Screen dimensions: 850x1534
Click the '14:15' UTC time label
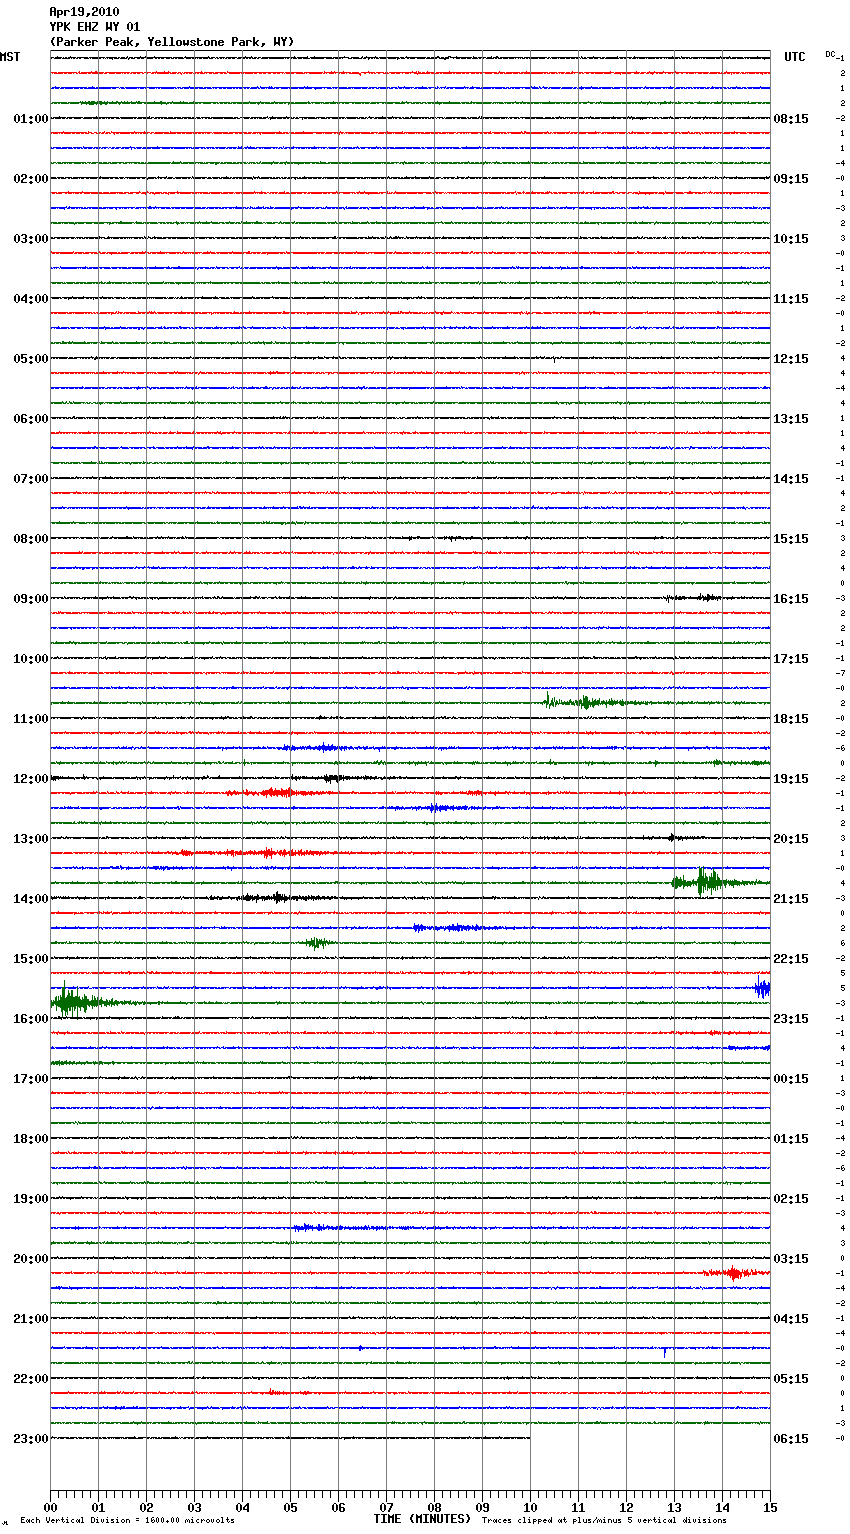click(x=791, y=479)
